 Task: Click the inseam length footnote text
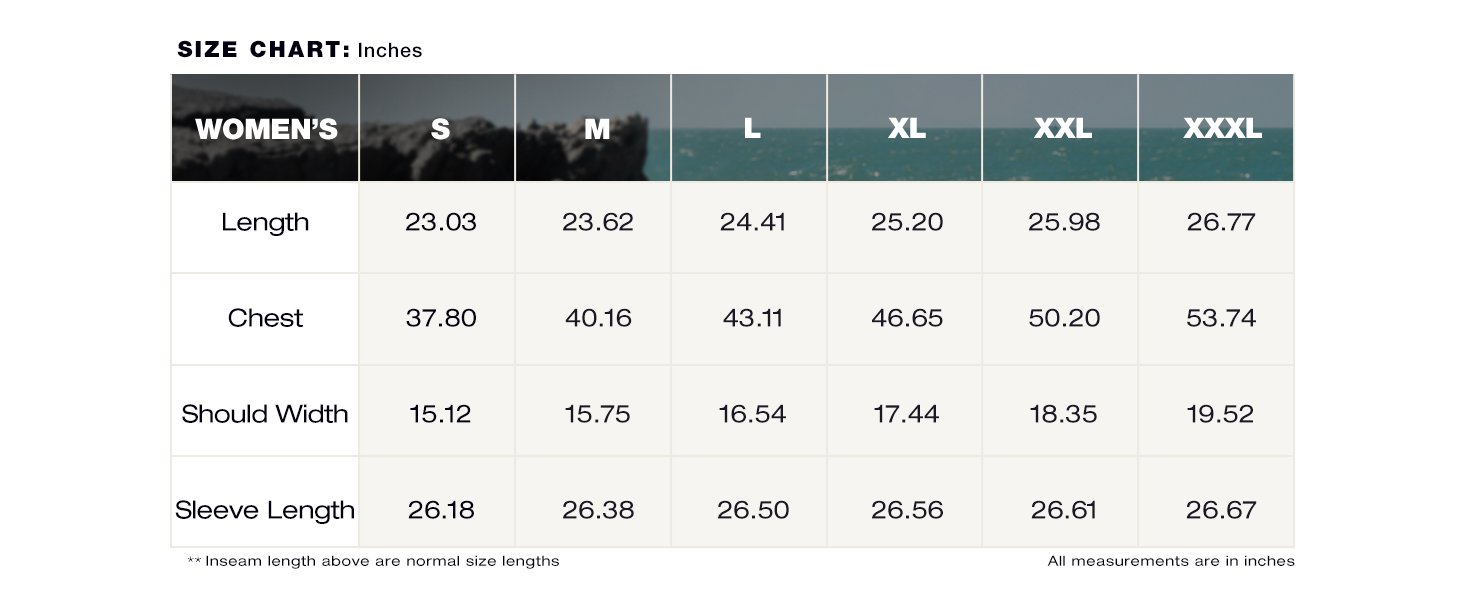point(373,561)
